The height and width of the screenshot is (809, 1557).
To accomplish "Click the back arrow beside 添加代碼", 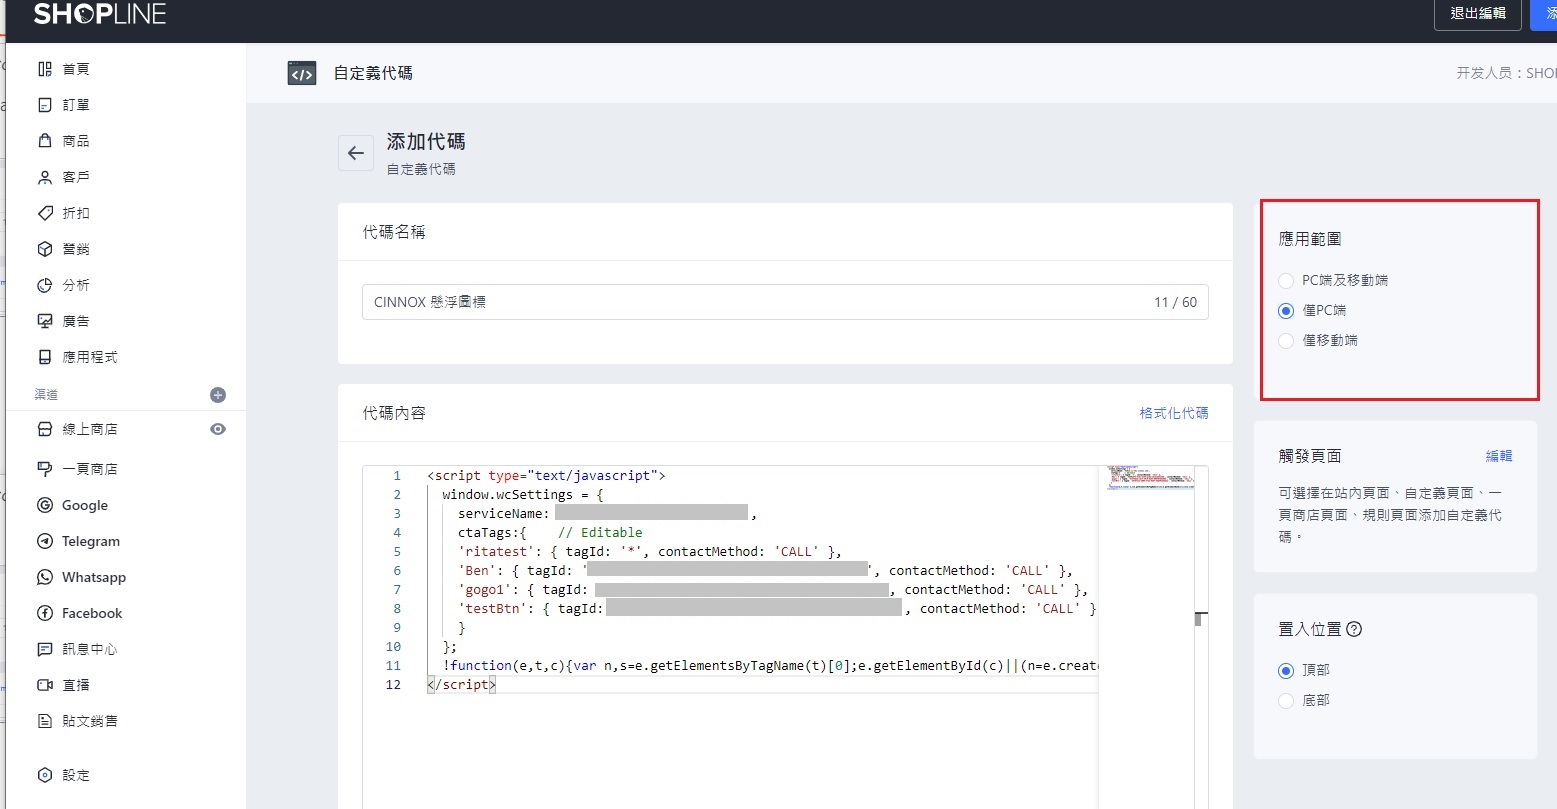I will 355,153.
